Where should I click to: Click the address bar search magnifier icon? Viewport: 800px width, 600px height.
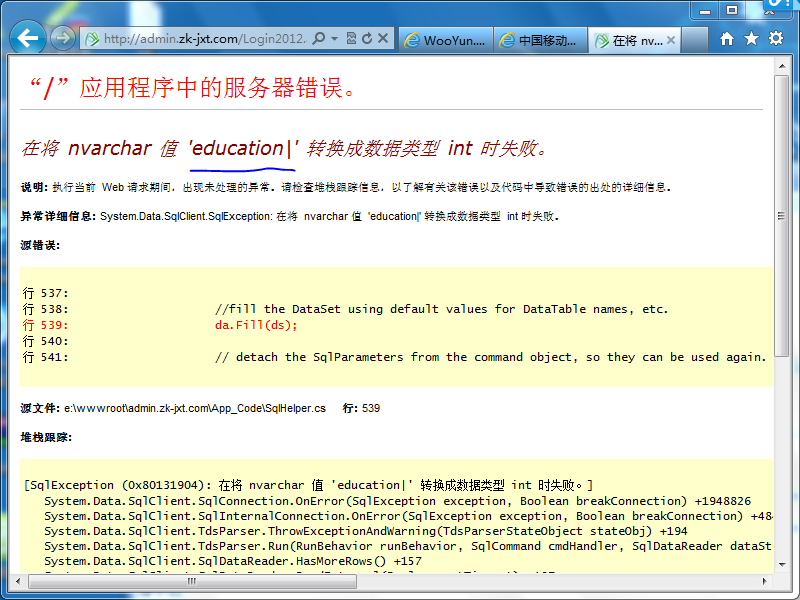click(x=319, y=38)
